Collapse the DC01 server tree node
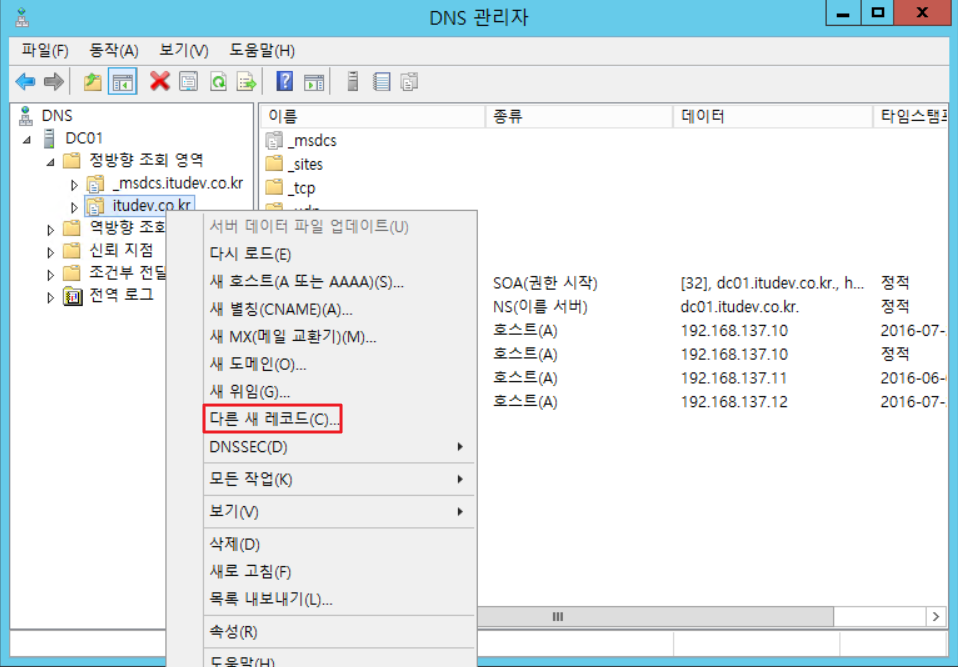The width and height of the screenshot is (958, 667). tap(28, 139)
